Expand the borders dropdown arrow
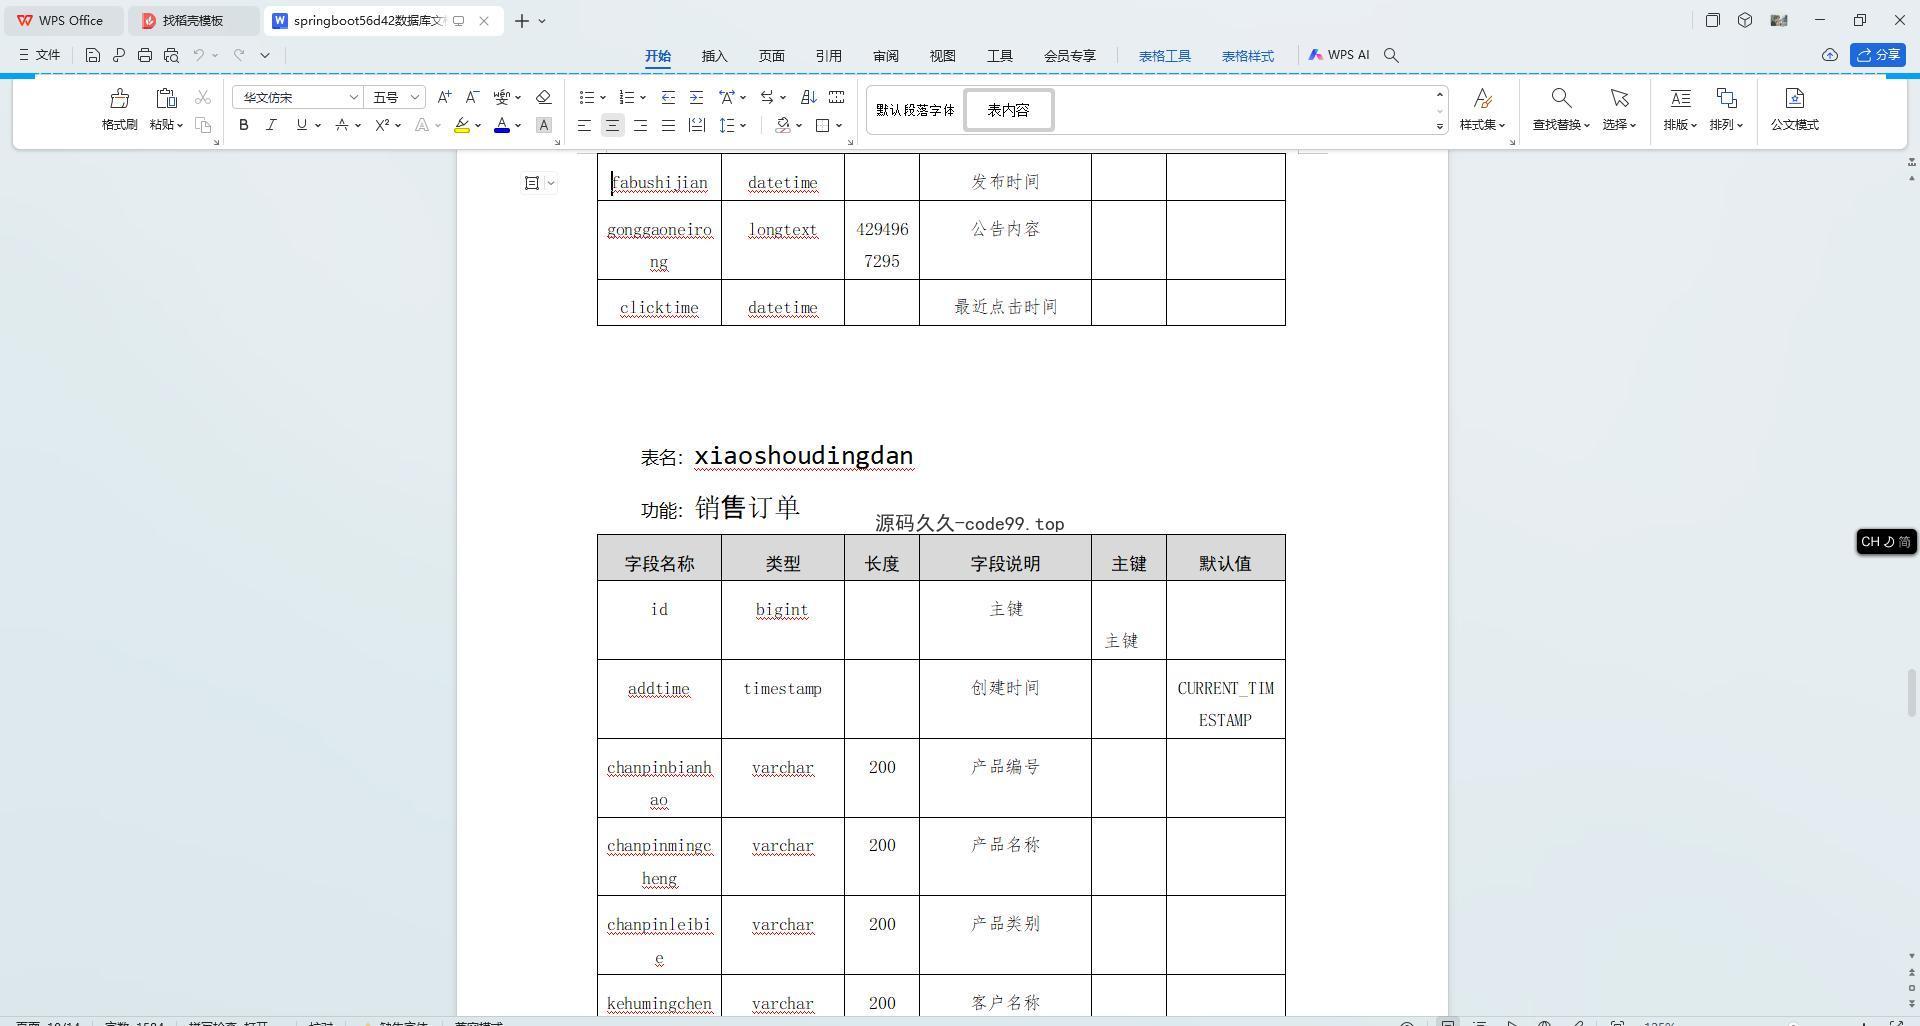Viewport: 1920px width, 1026px height. (839, 126)
